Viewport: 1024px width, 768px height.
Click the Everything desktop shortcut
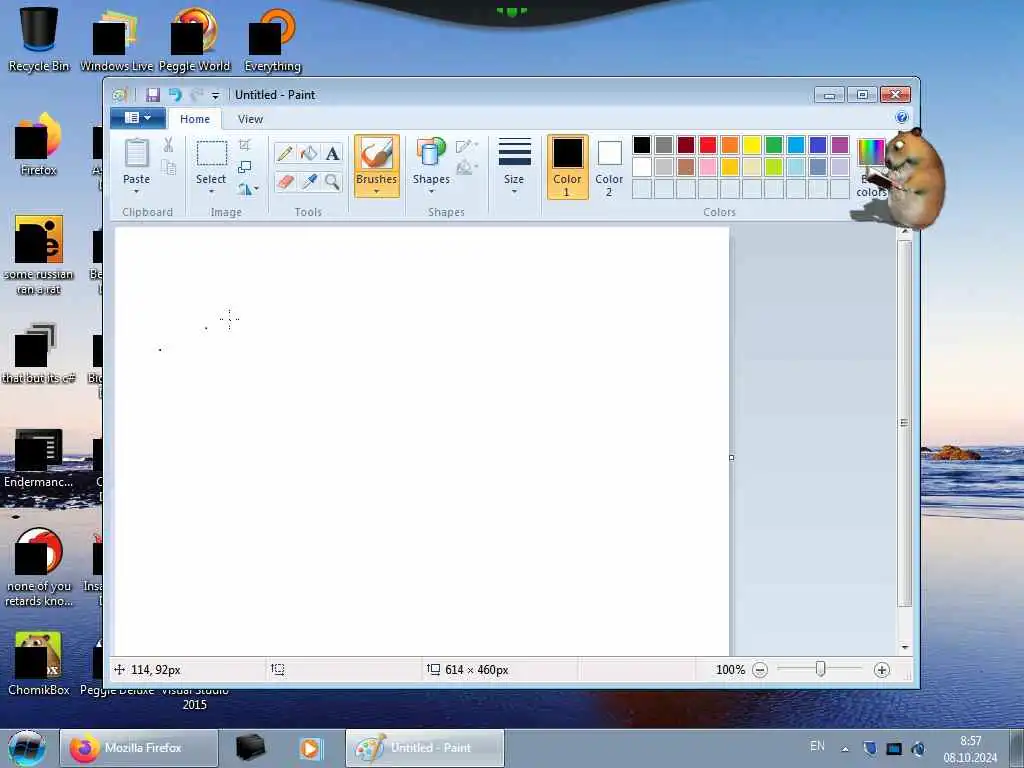[x=273, y=39]
